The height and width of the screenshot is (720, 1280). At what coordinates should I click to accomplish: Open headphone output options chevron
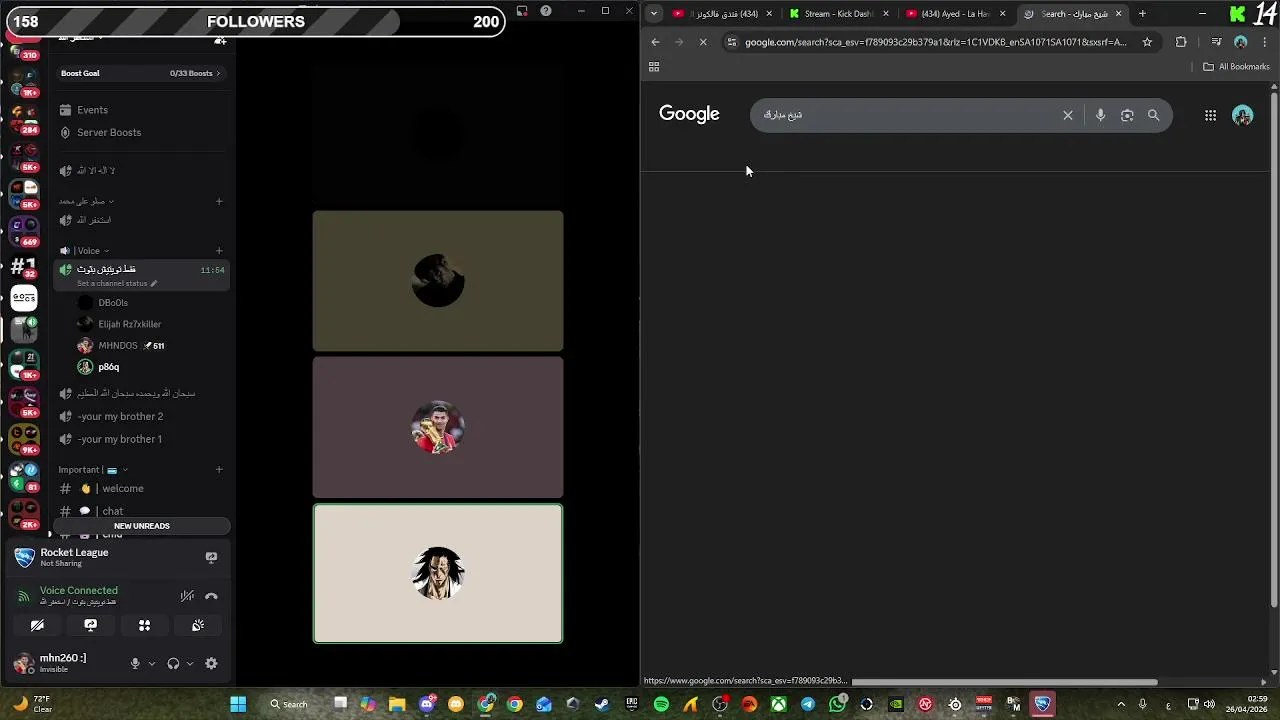coord(190,663)
